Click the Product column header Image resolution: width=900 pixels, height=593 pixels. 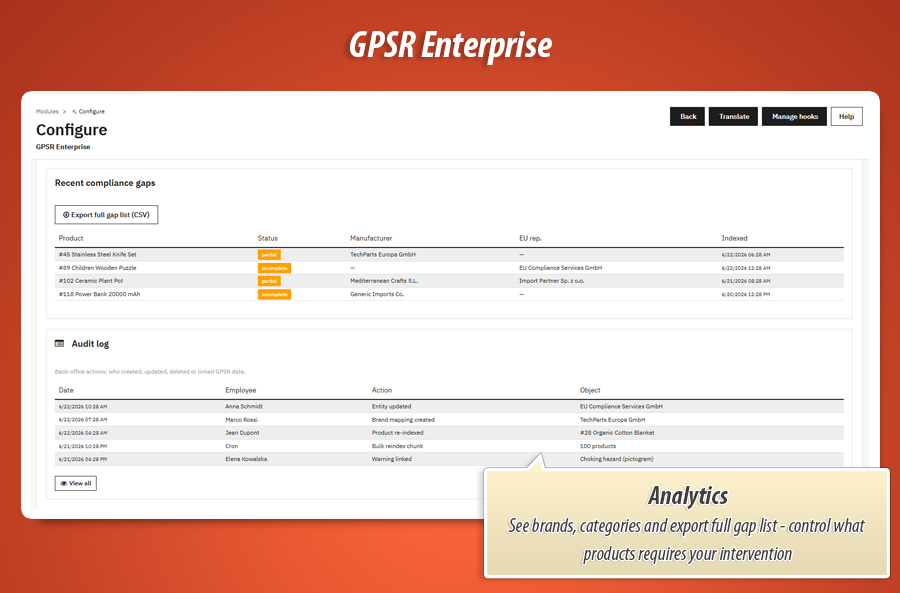pos(71,238)
